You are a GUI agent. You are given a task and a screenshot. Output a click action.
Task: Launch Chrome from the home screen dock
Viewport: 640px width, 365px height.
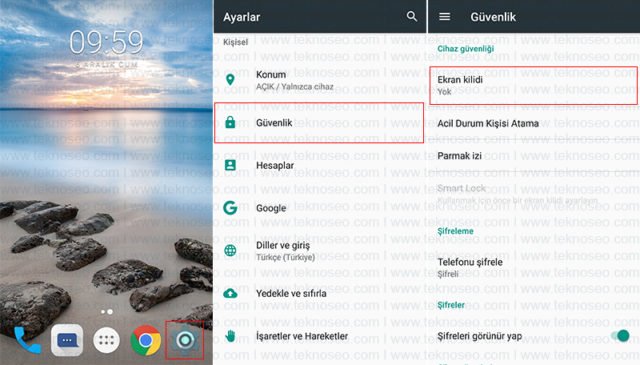pos(146,340)
